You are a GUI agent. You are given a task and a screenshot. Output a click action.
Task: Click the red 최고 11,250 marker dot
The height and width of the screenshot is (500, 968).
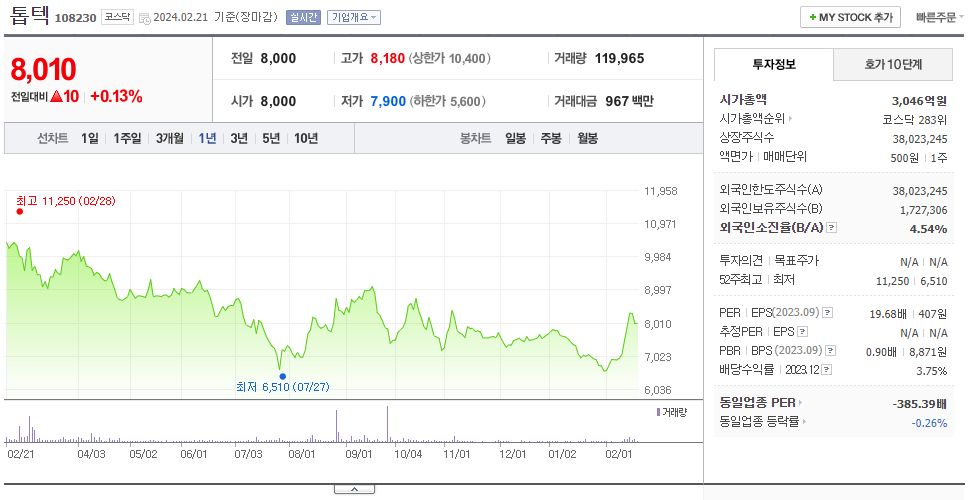pyautogui.click(x=20, y=212)
